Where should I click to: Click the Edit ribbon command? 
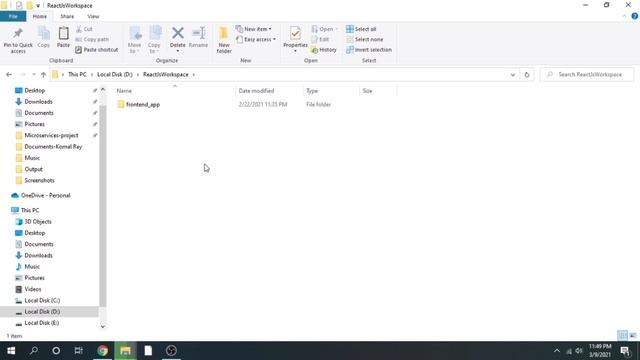pos(320,39)
